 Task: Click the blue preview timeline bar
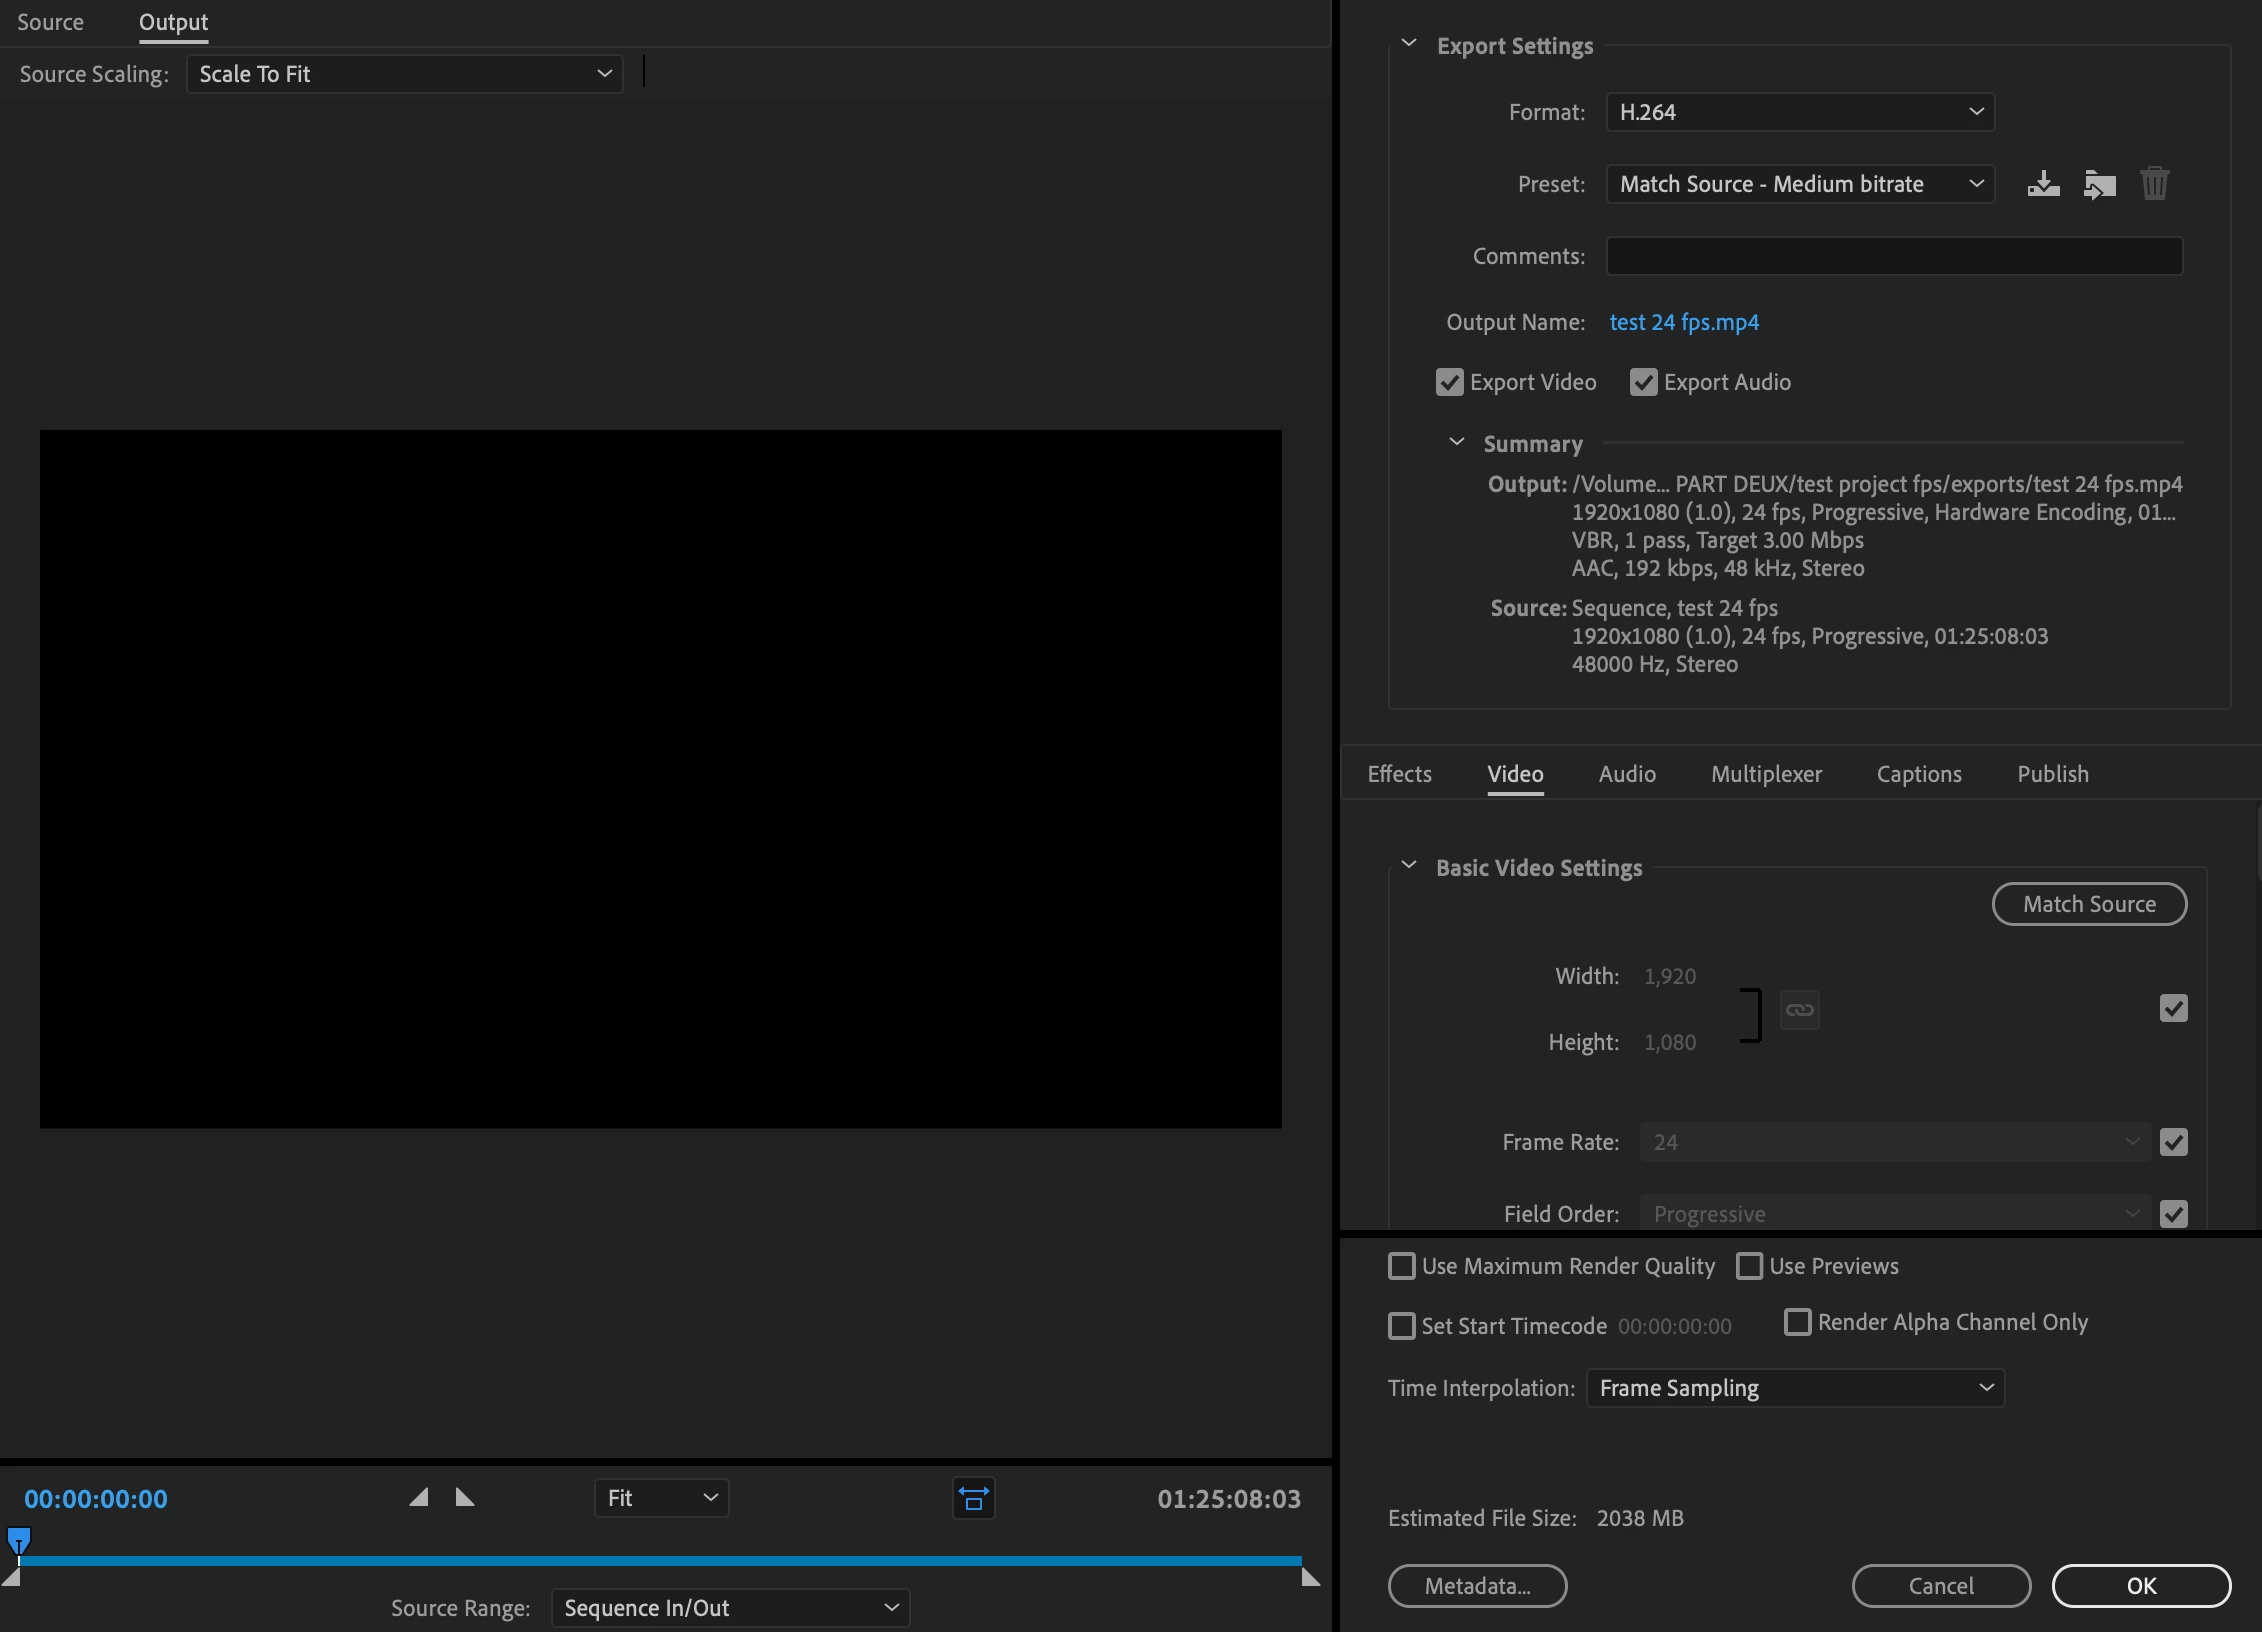click(x=660, y=1560)
